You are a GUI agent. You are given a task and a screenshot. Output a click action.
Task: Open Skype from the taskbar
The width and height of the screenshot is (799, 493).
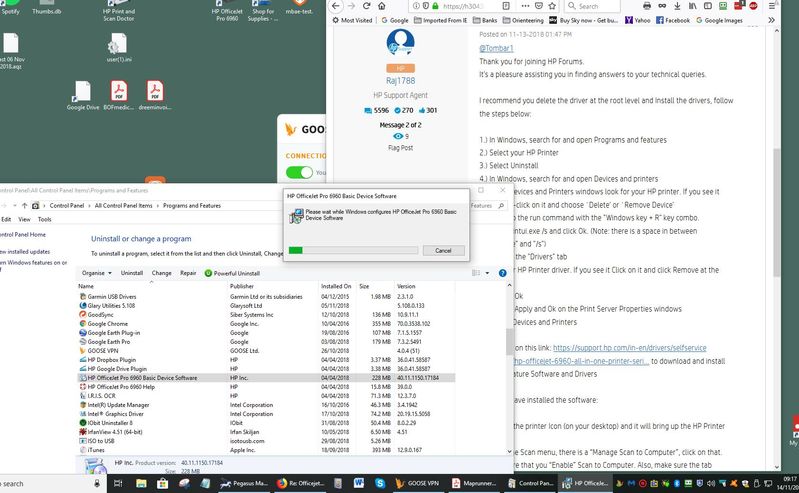click(380, 483)
